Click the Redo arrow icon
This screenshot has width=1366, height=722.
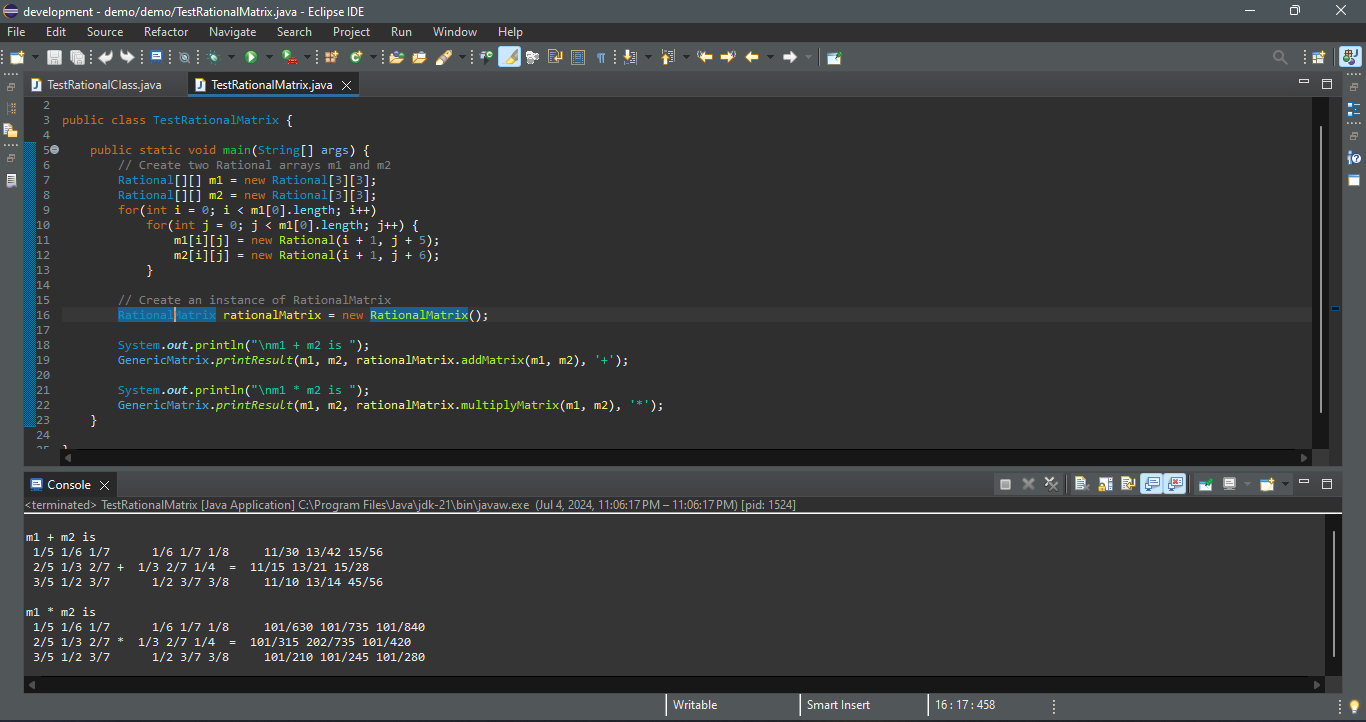tap(127, 57)
